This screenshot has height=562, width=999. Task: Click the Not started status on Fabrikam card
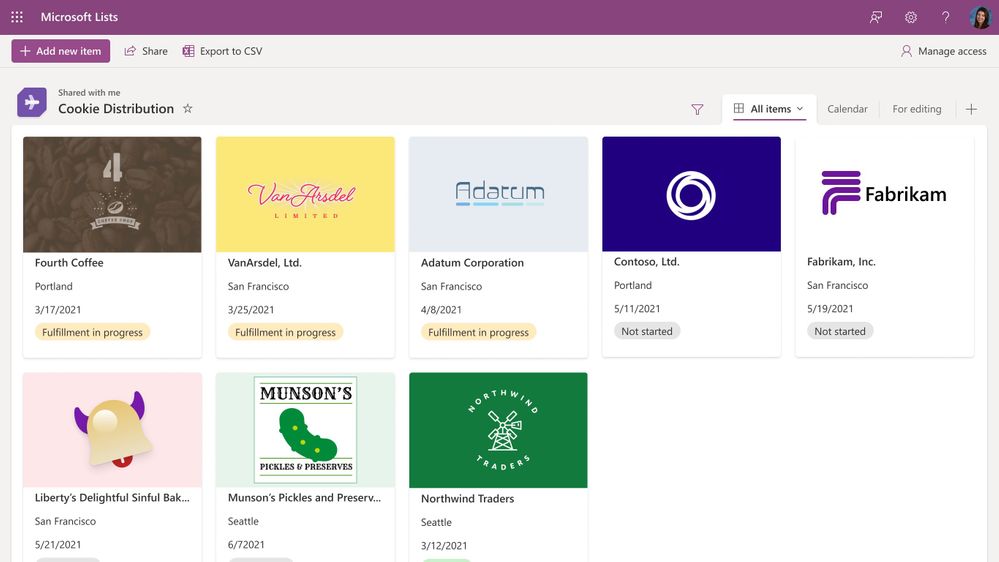[840, 331]
